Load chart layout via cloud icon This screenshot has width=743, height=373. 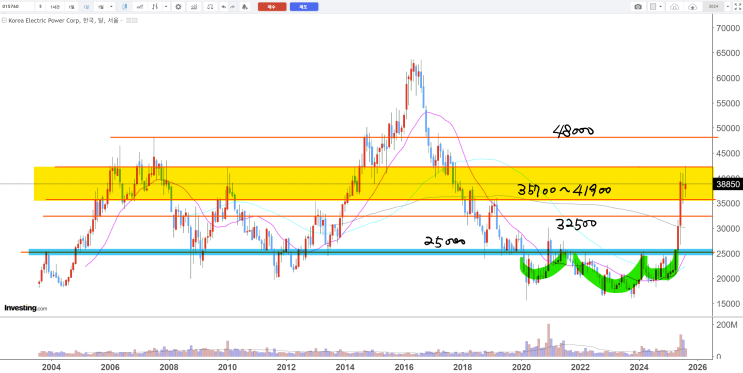click(674, 7)
